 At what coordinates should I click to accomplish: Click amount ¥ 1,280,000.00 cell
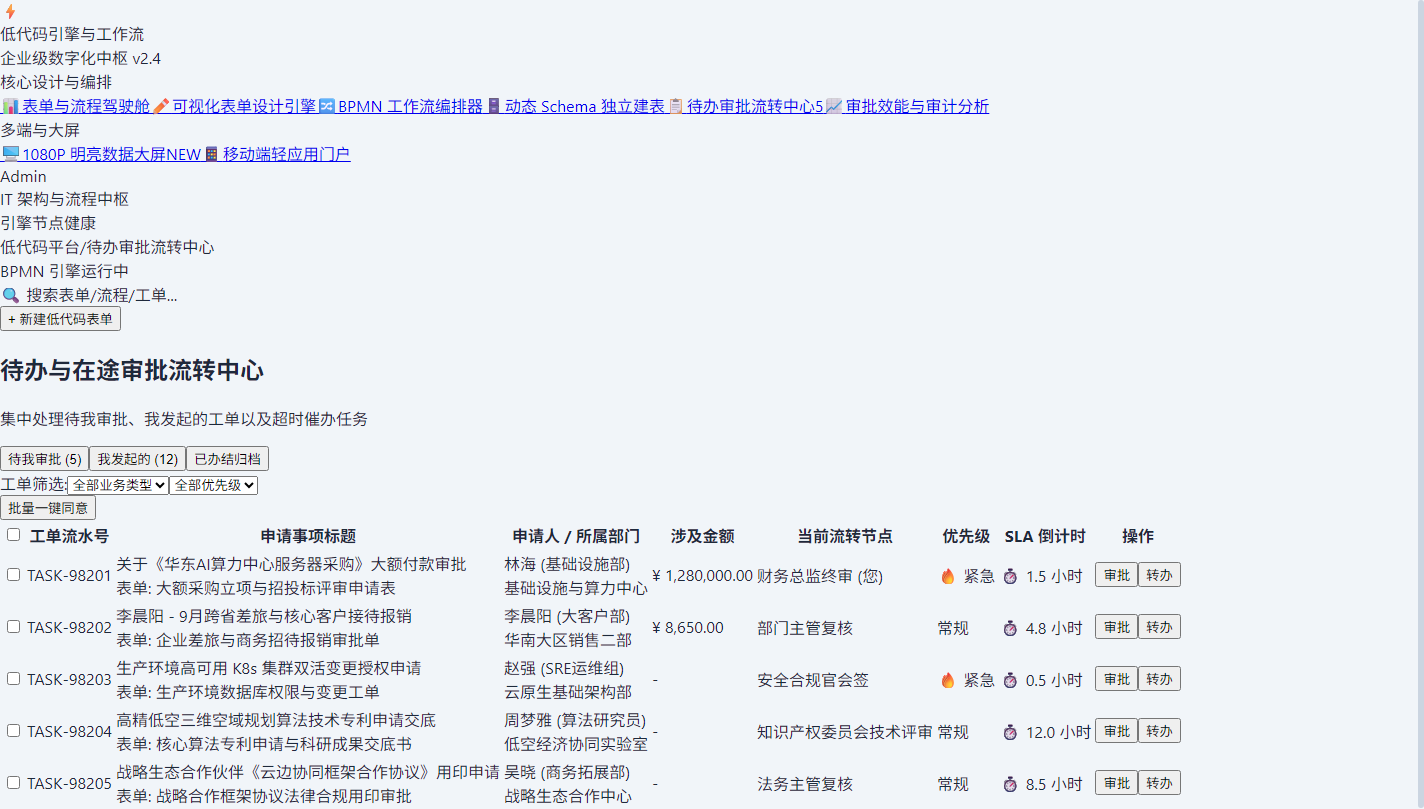[702, 576]
